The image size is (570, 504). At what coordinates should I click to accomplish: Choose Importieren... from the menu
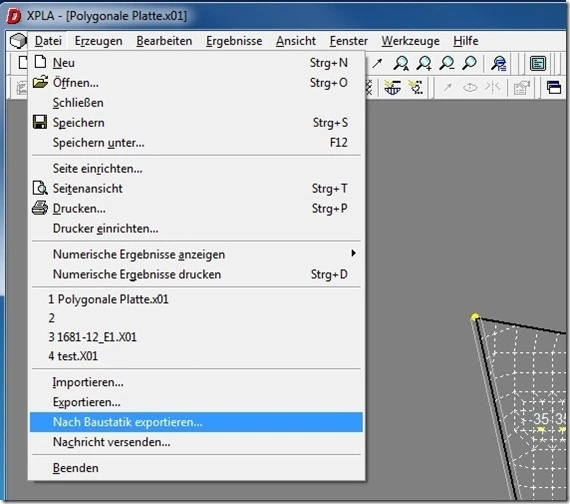click(196, 382)
